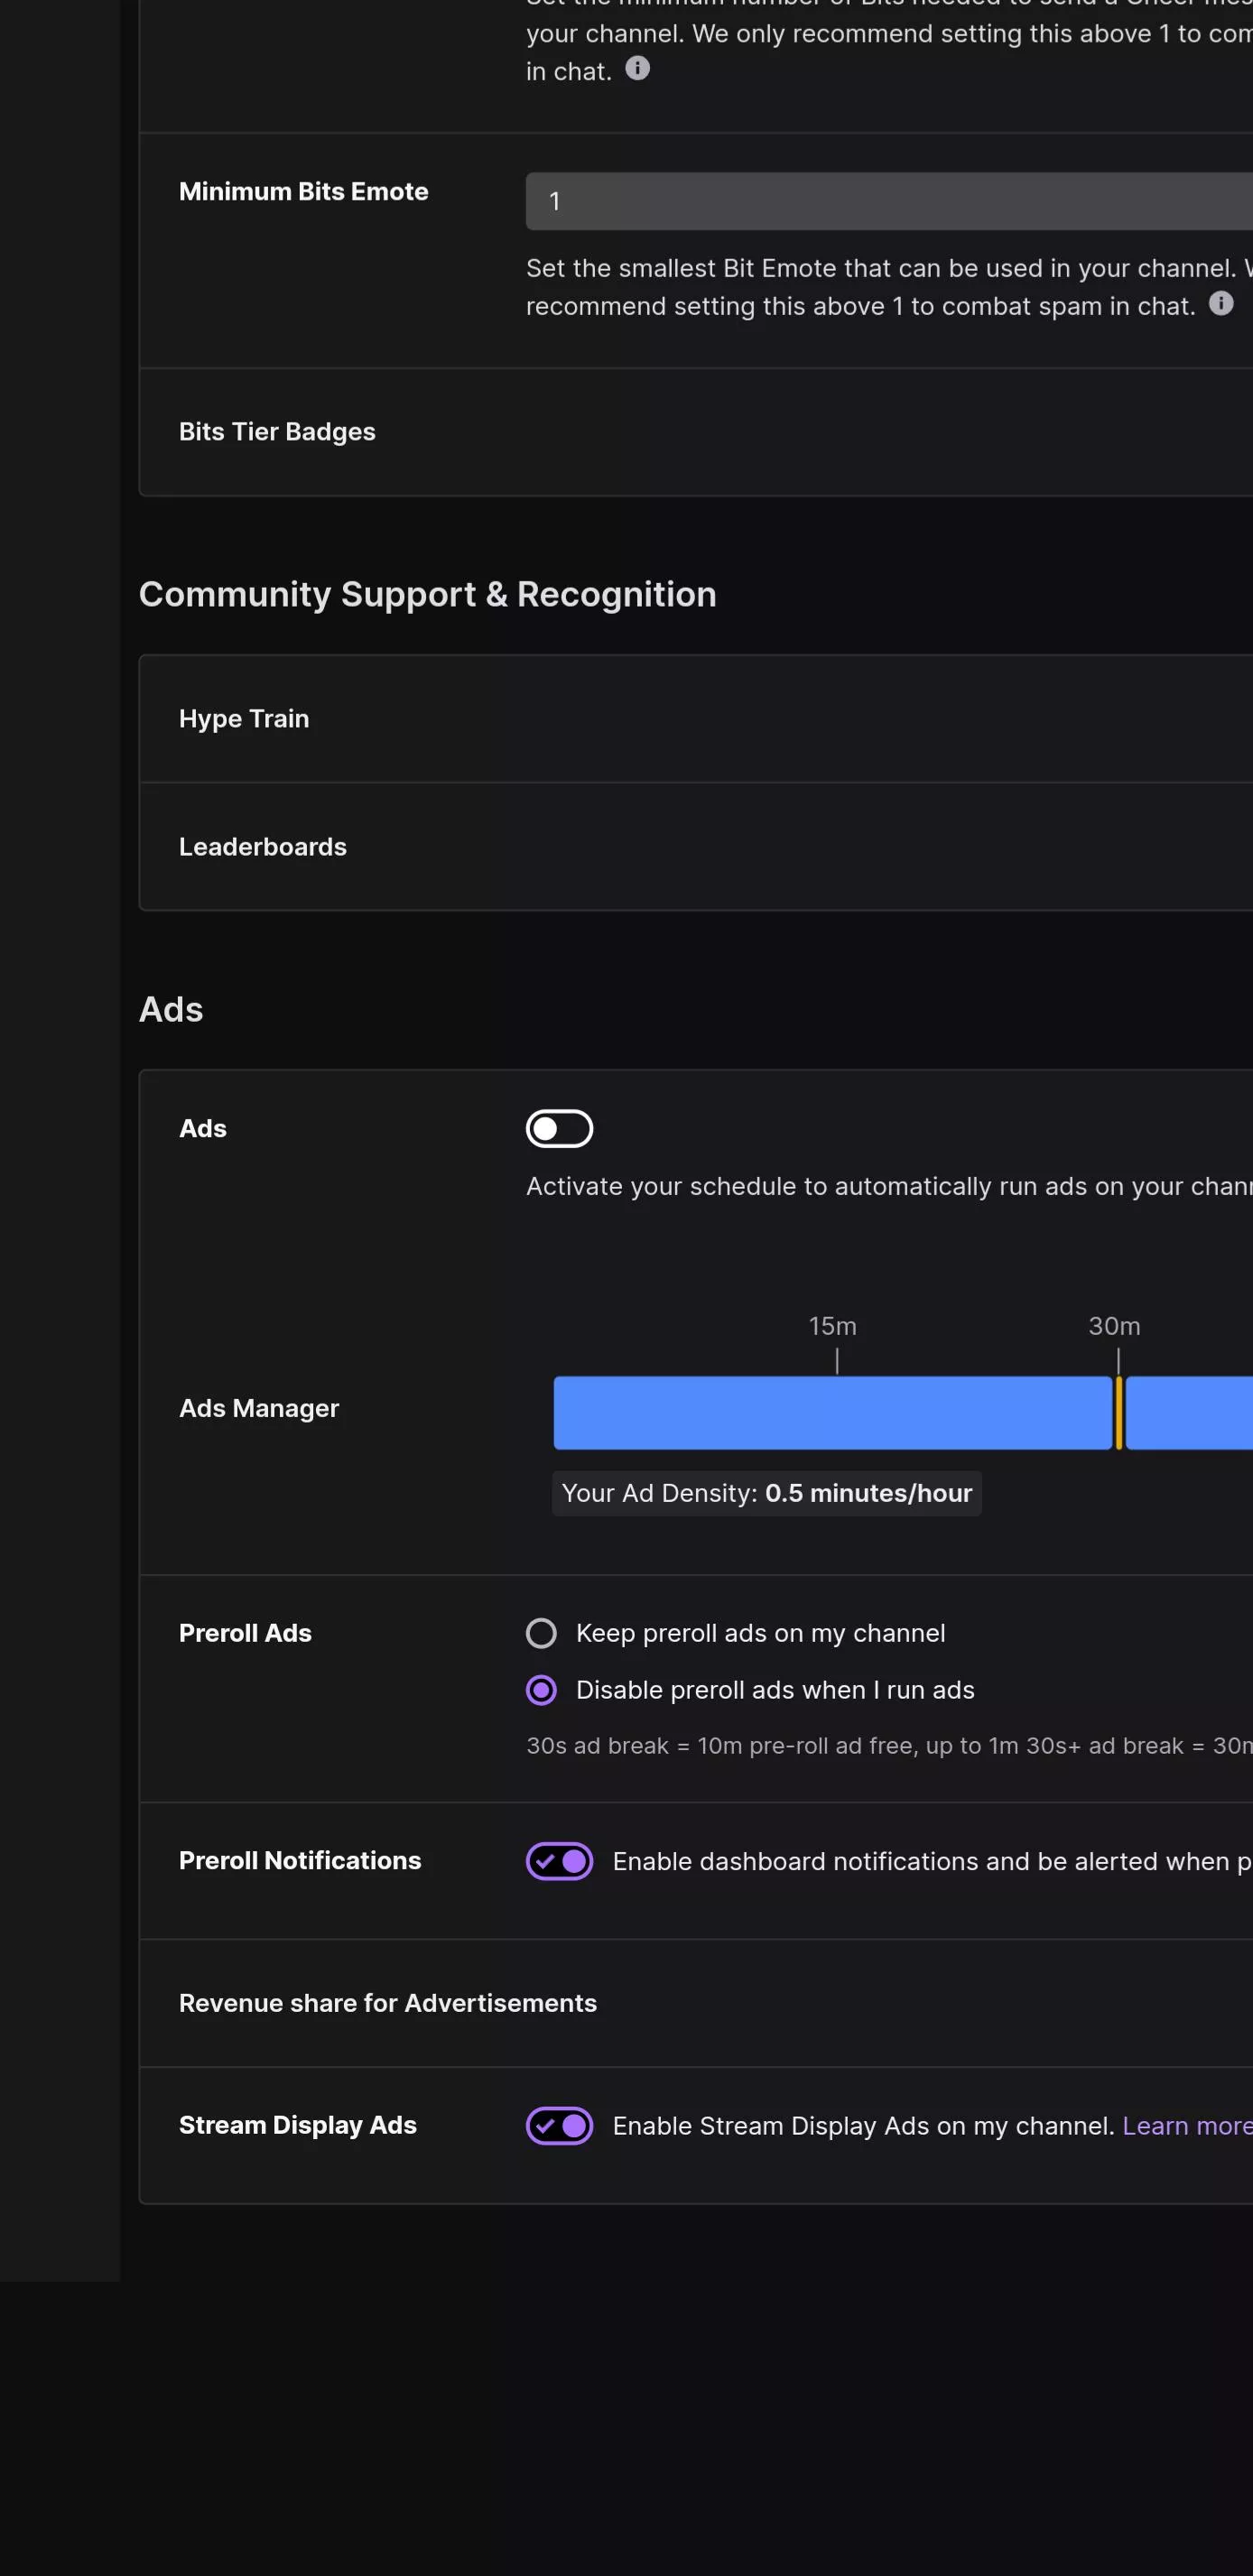The height and width of the screenshot is (2576, 1253).
Task: Expand the Hype Train row
Action: (696, 719)
